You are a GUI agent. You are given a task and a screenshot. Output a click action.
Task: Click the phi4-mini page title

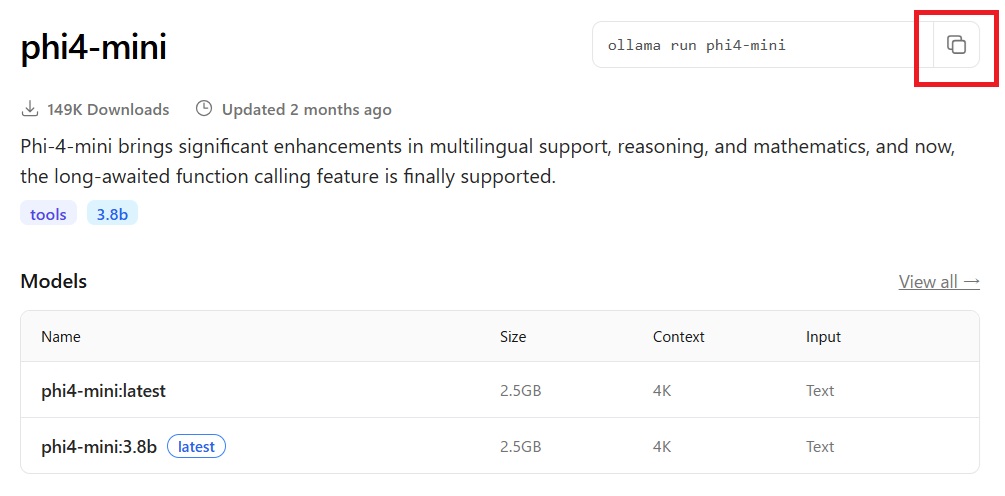point(94,48)
